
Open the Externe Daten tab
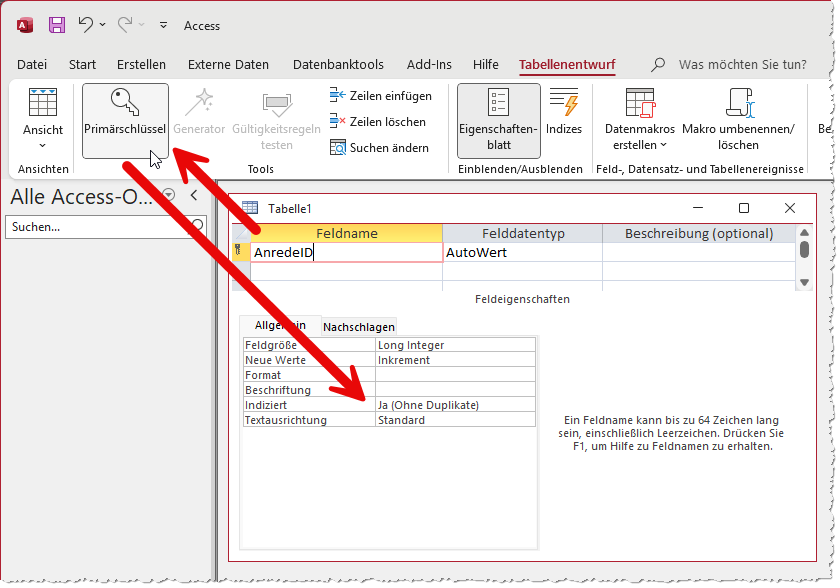point(228,65)
